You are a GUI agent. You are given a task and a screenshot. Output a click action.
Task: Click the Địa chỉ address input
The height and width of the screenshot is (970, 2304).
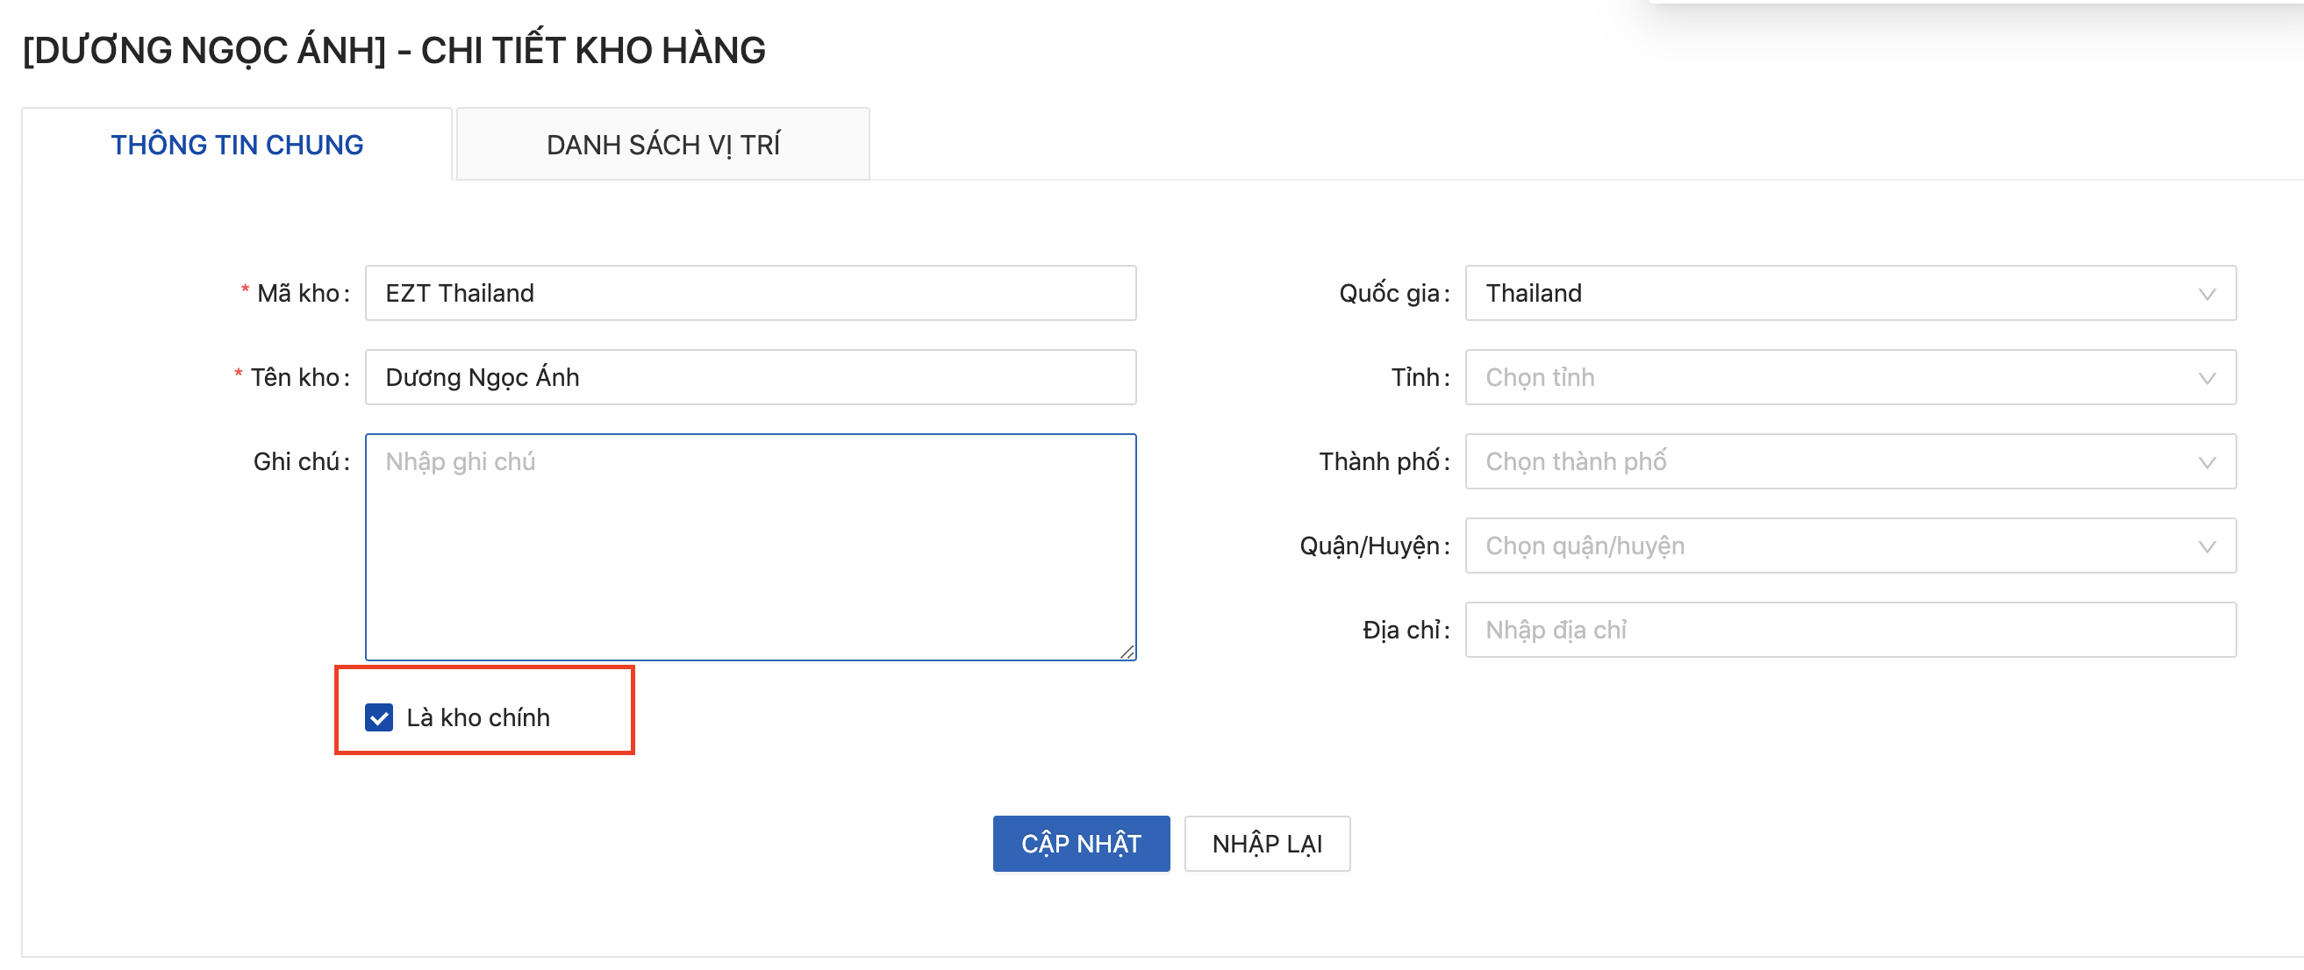[x=1850, y=630]
